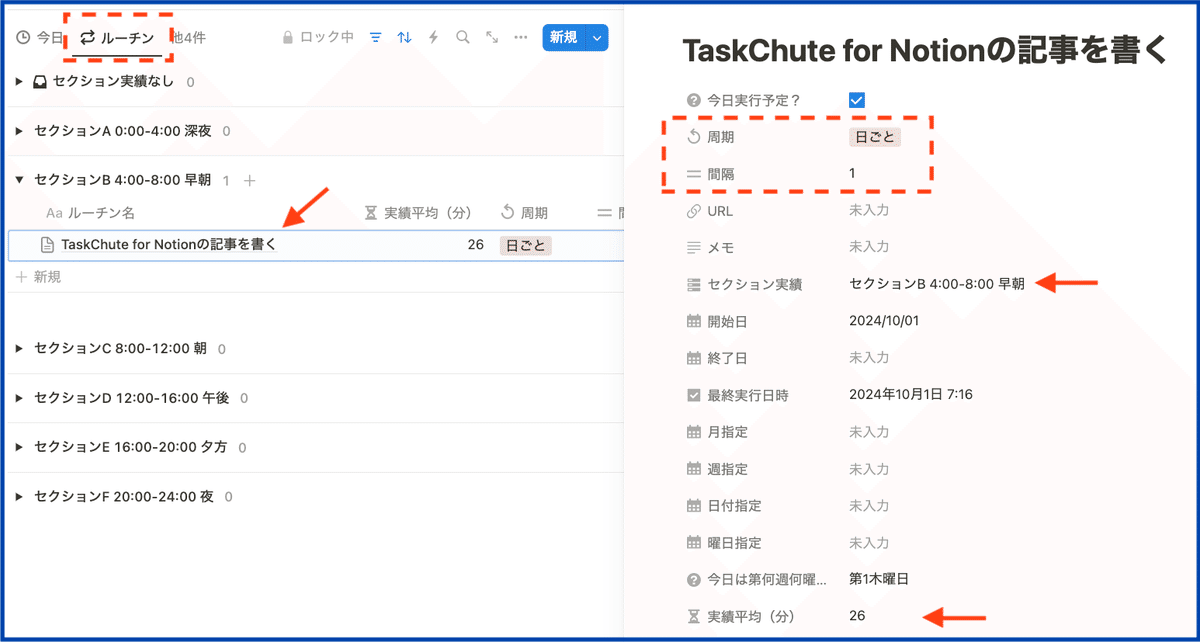The height and width of the screenshot is (642, 1200).
Task: Expand セクションA 0:00-4:00 深夜 group
Action: 19,131
